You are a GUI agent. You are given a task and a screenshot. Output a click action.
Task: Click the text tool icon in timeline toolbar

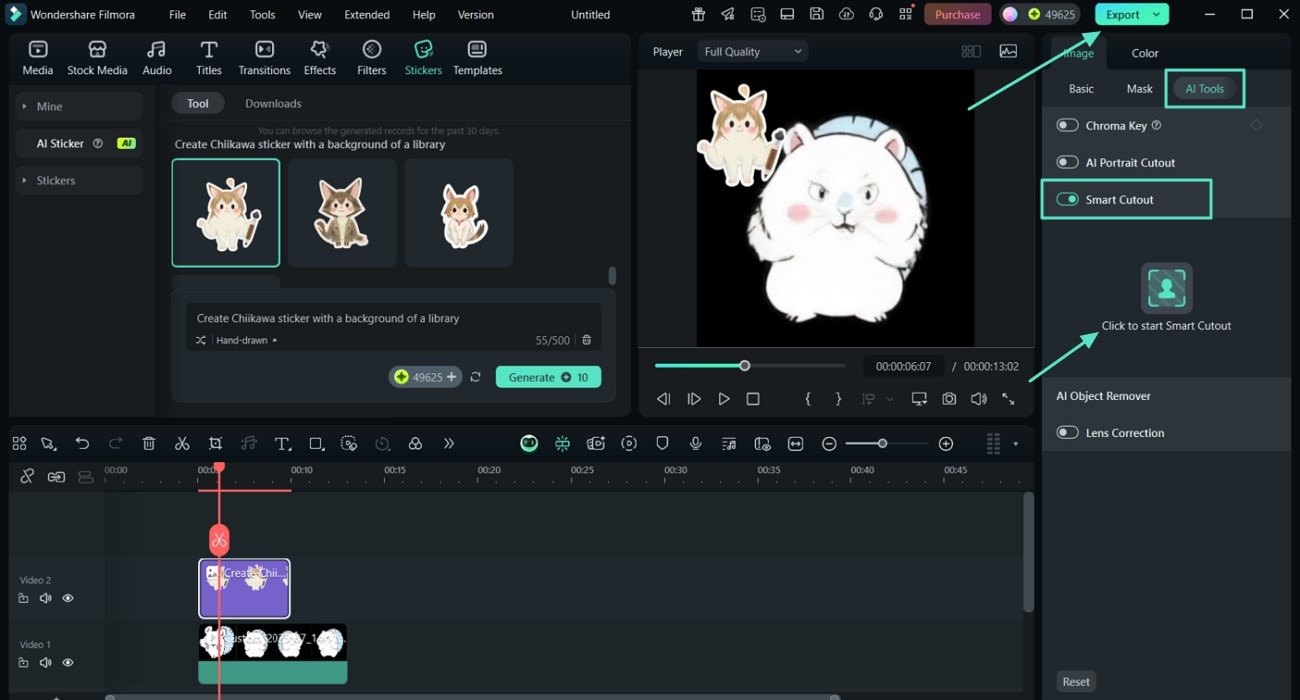coord(283,444)
